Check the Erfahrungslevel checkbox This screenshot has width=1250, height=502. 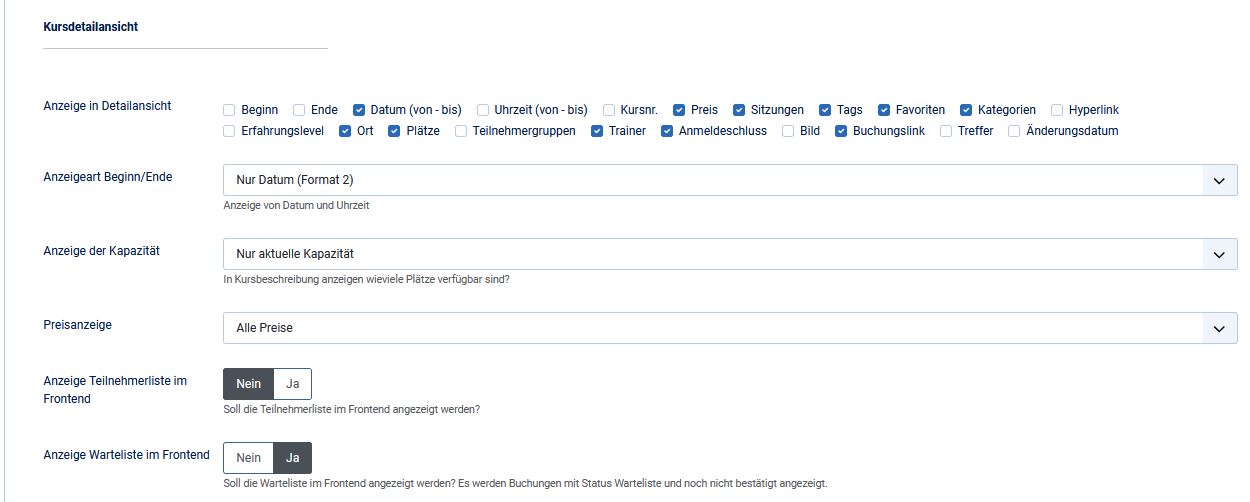229,131
